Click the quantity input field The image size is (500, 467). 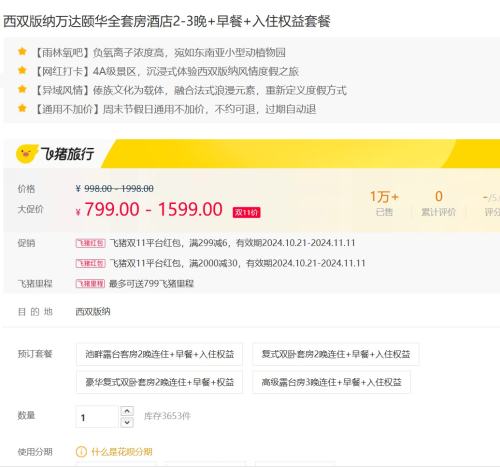(97, 417)
